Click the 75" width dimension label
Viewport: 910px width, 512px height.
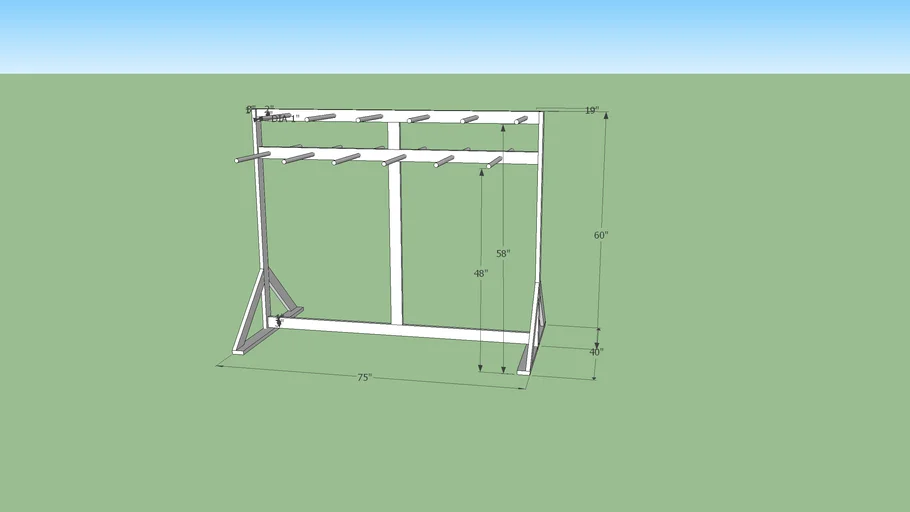365,377
